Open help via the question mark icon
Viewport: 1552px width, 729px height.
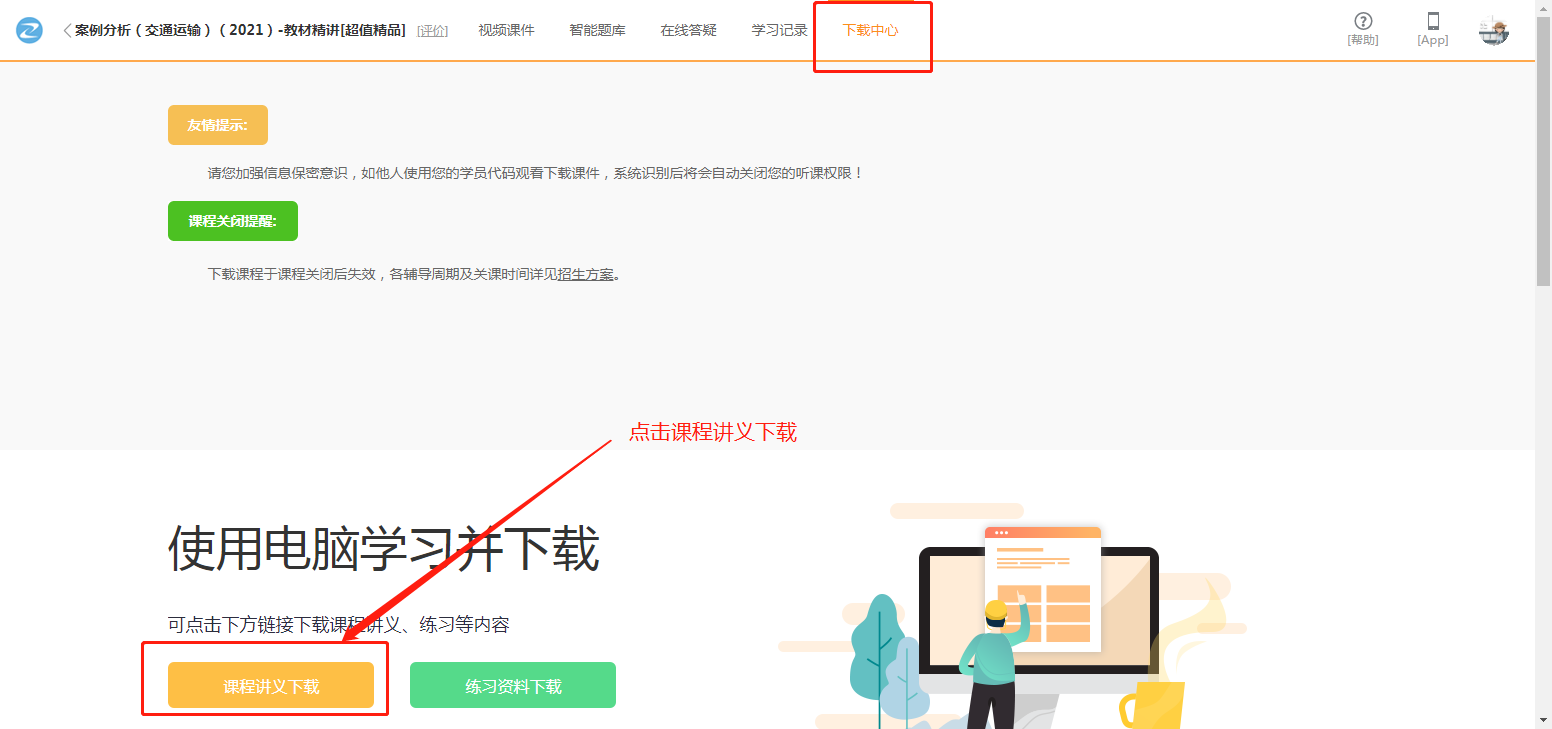point(1362,22)
